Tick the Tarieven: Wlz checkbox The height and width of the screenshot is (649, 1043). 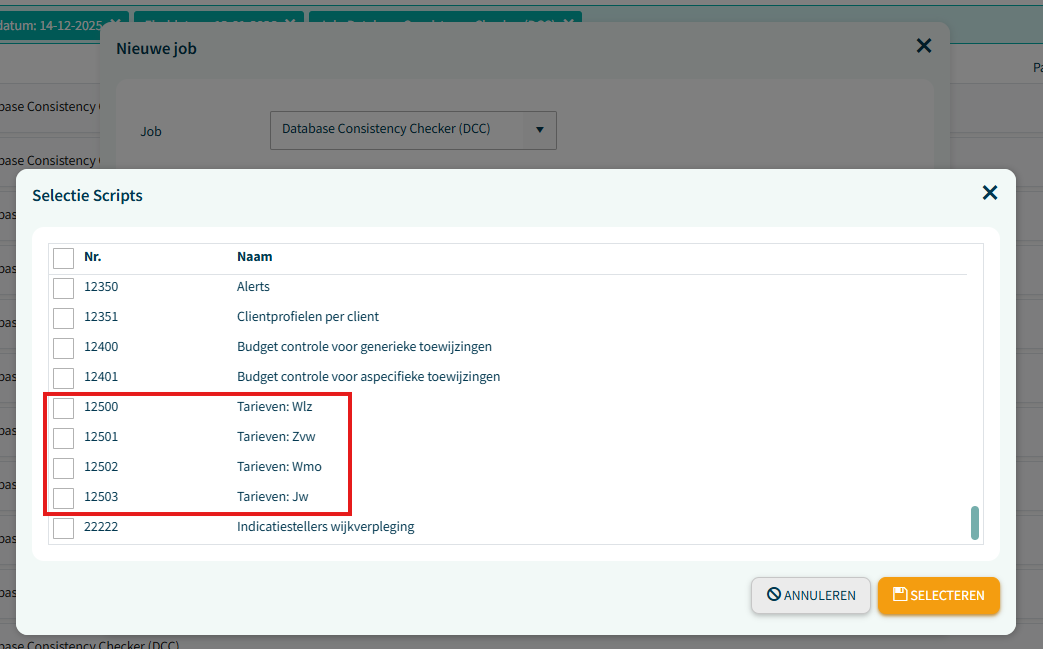coord(64,408)
